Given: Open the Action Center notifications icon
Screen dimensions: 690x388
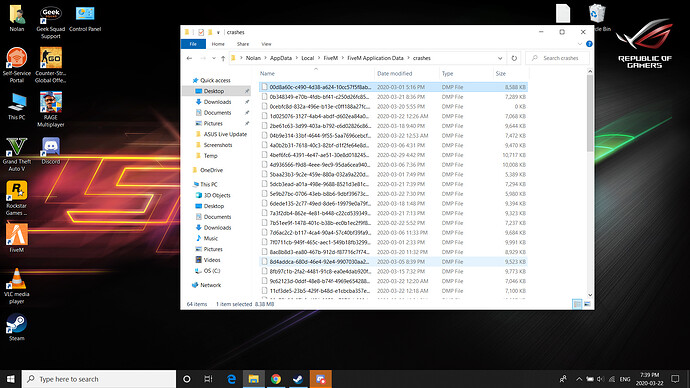Looking at the screenshot, I should pos(675,379).
